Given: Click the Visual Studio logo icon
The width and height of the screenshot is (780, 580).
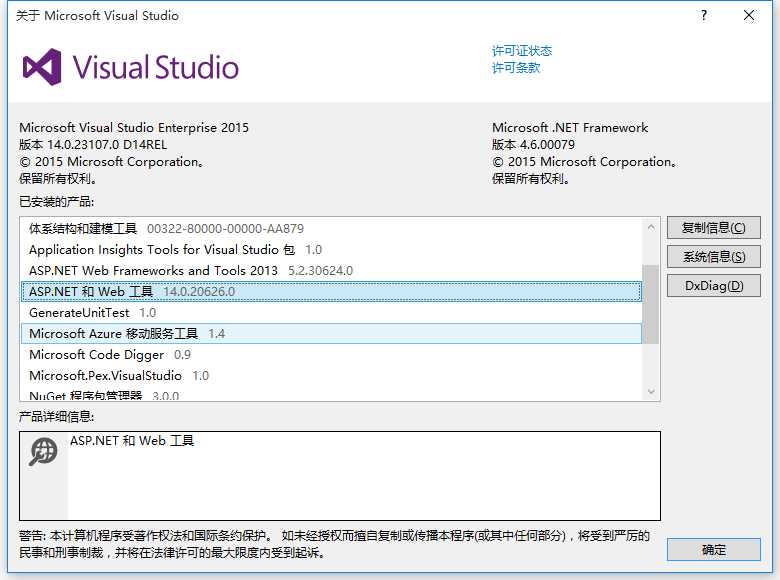Looking at the screenshot, I should coord(42,67).
